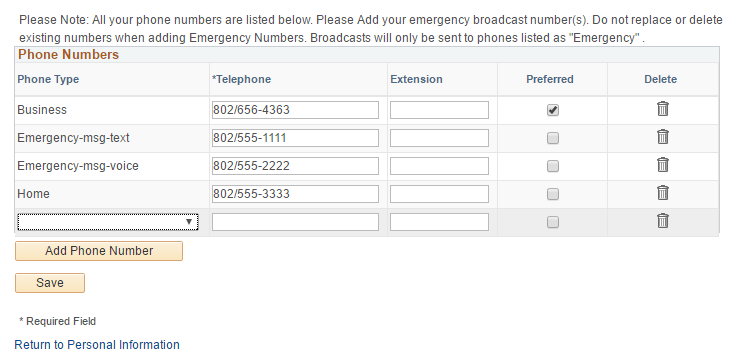
Task: Select Business telephone field 802/656-4363
Action: tap(295, 110)
